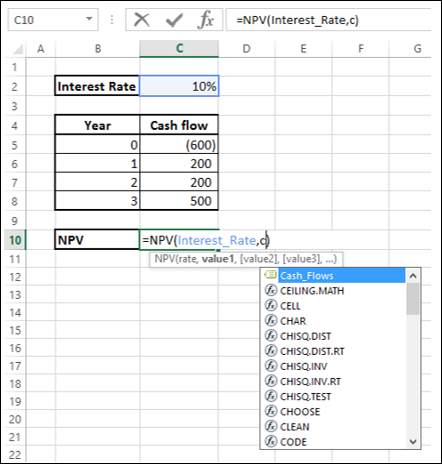This screenshot has width=442, height=464.
Task: Click inside the formula bar text
Action: point(297,20)
